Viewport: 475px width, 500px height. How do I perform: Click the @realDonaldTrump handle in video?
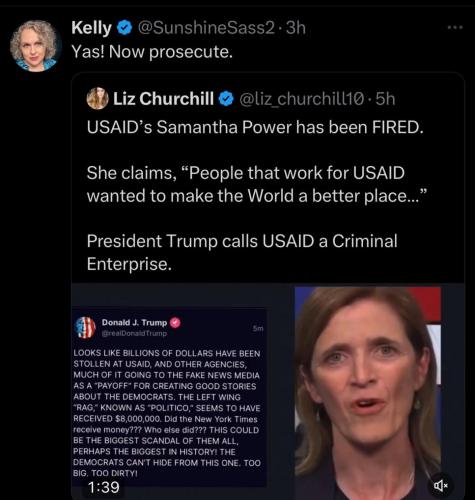click(134, 333)
